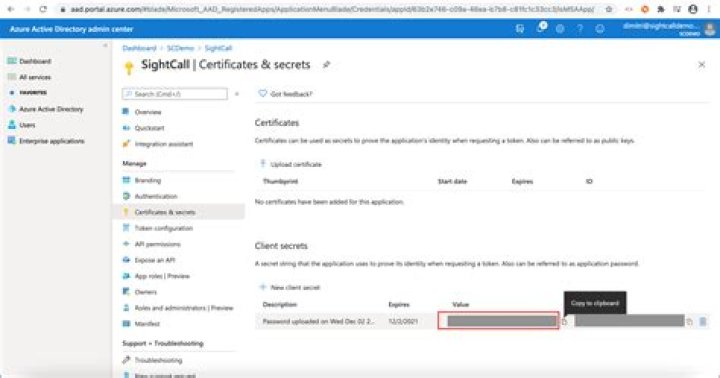
Task: Open the Chrome profile avatar
Action: click(x=693, y=9)
